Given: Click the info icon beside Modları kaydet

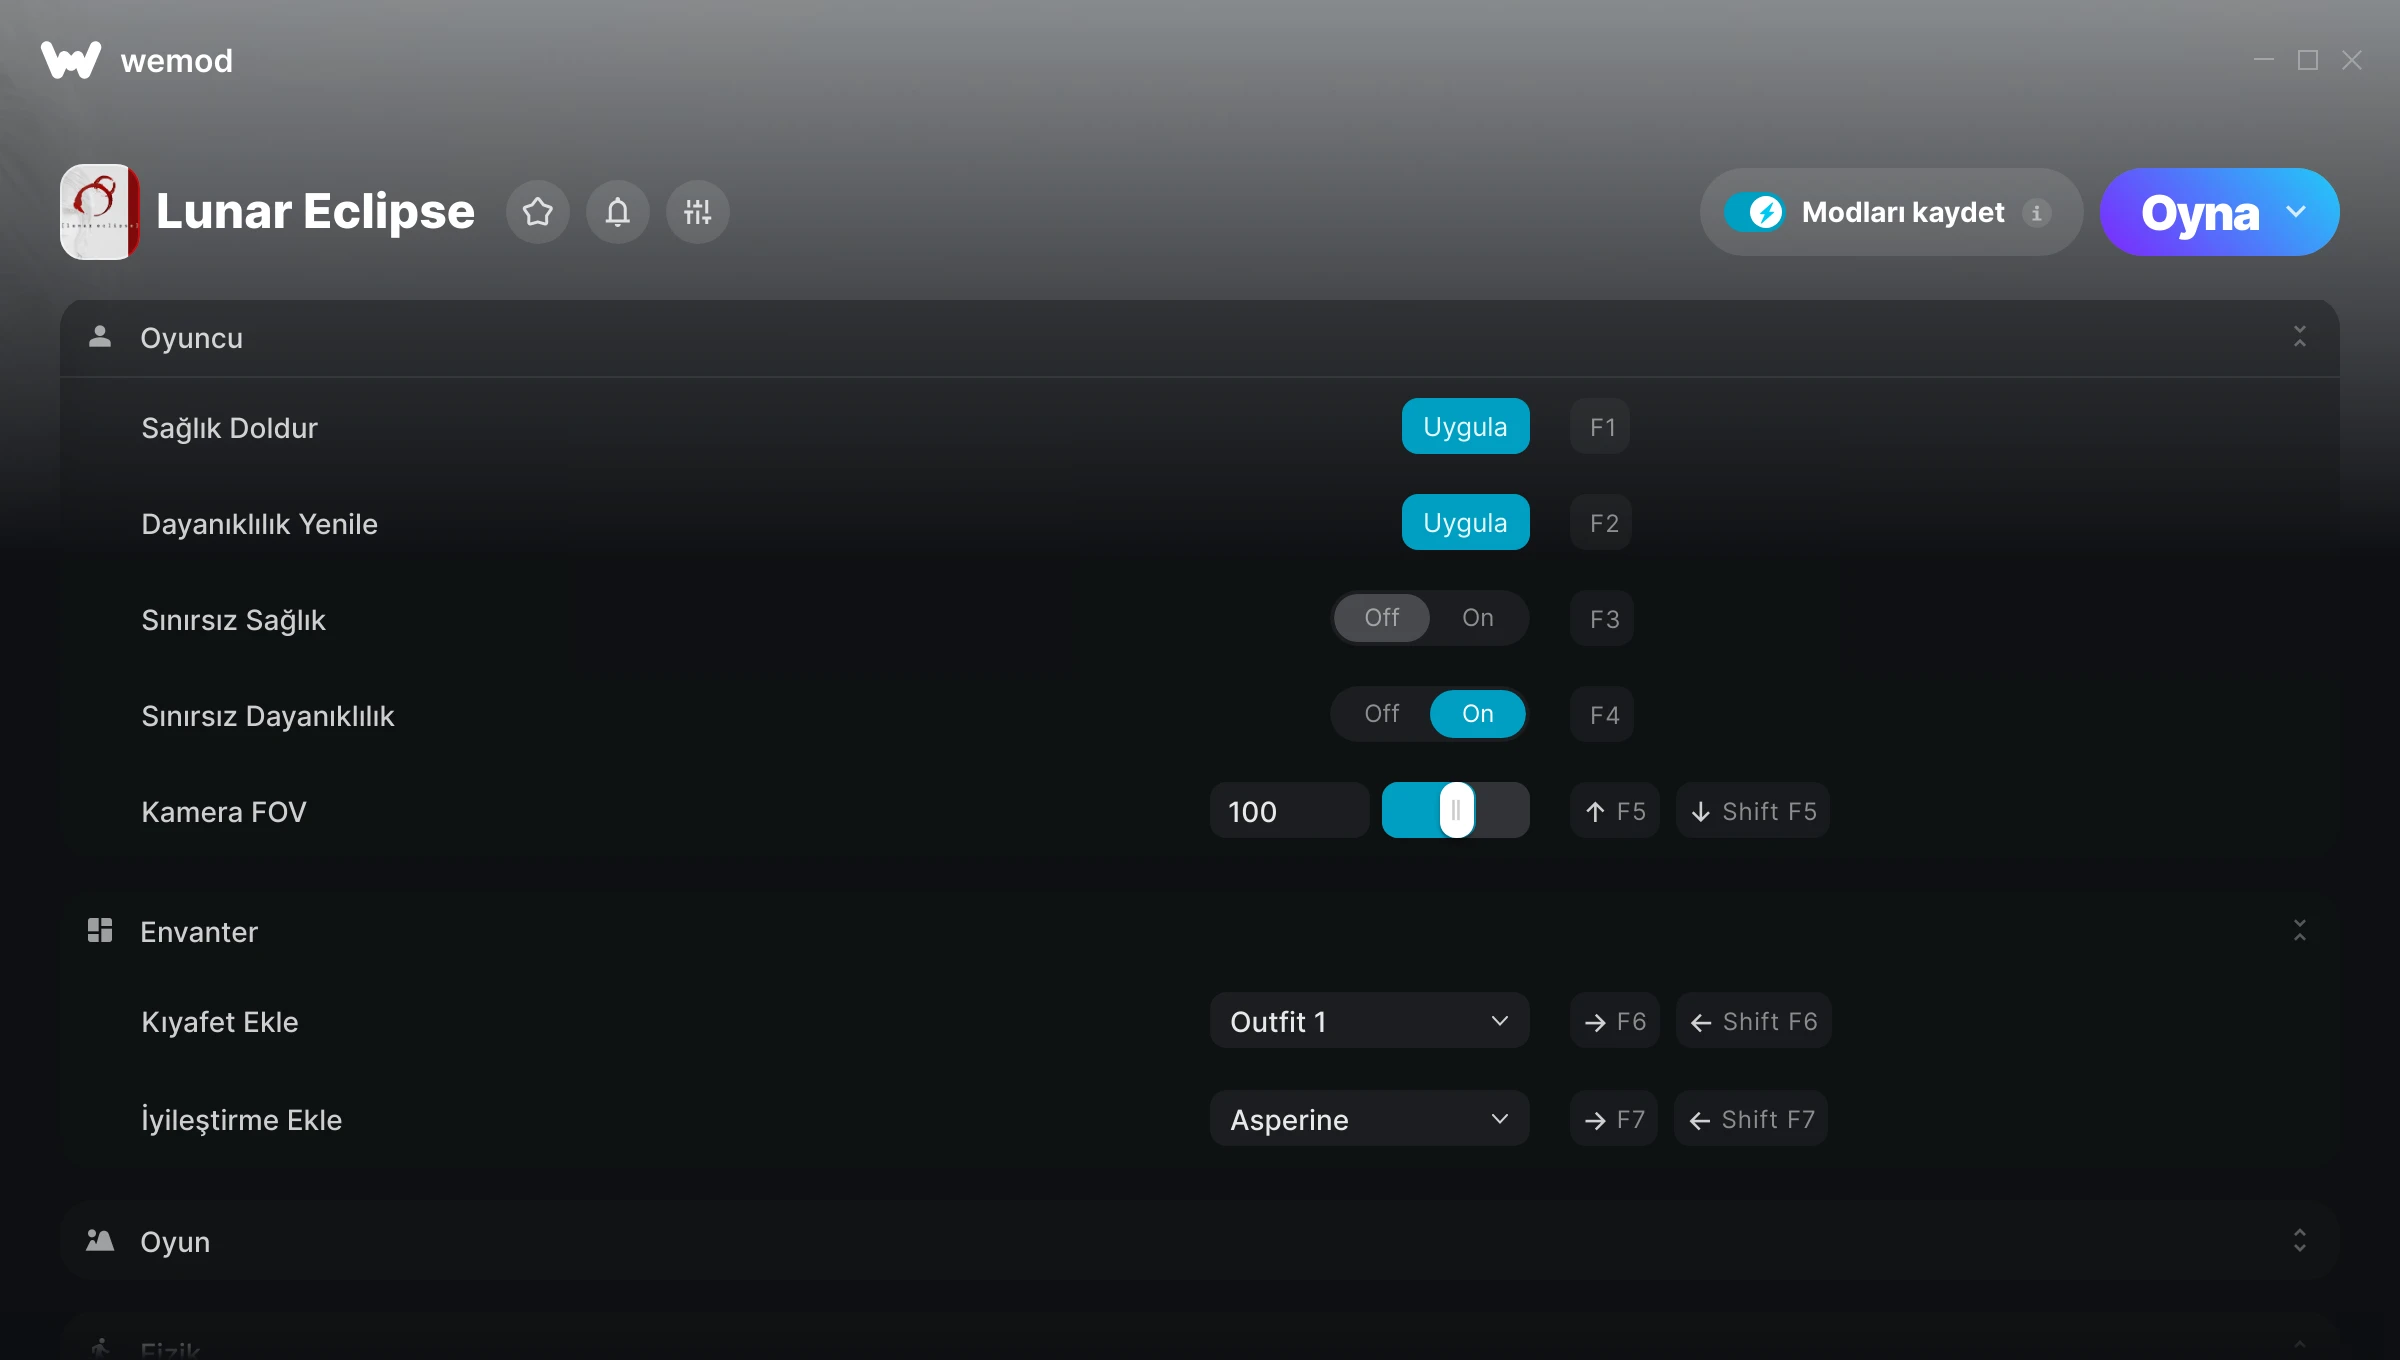Looking at the screenshot, I should (x=2036, y=213).
